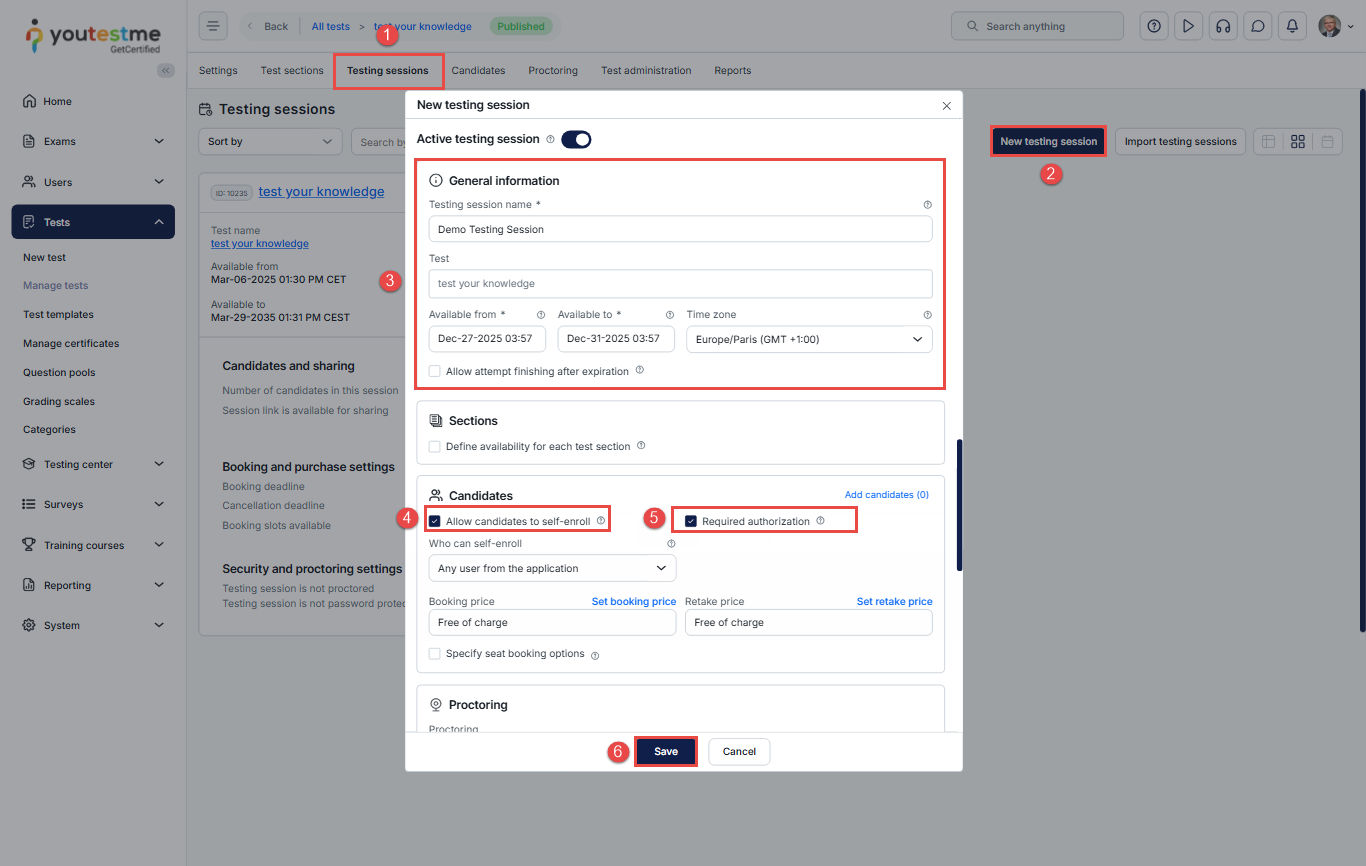Switch to the Candidates tab
The width and height of the screenshot is (1366, 866).
(478, 71)
